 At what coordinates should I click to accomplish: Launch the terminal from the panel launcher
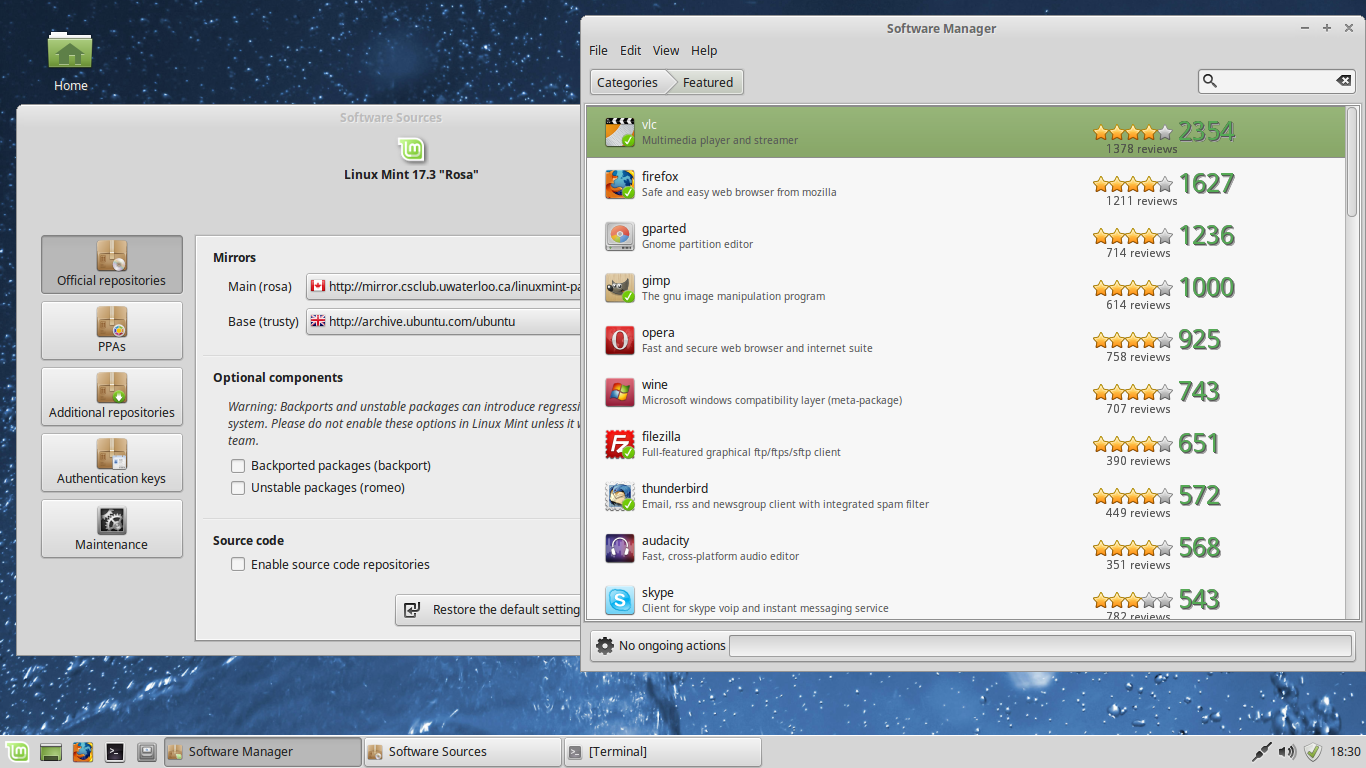(x=115, y=752)
